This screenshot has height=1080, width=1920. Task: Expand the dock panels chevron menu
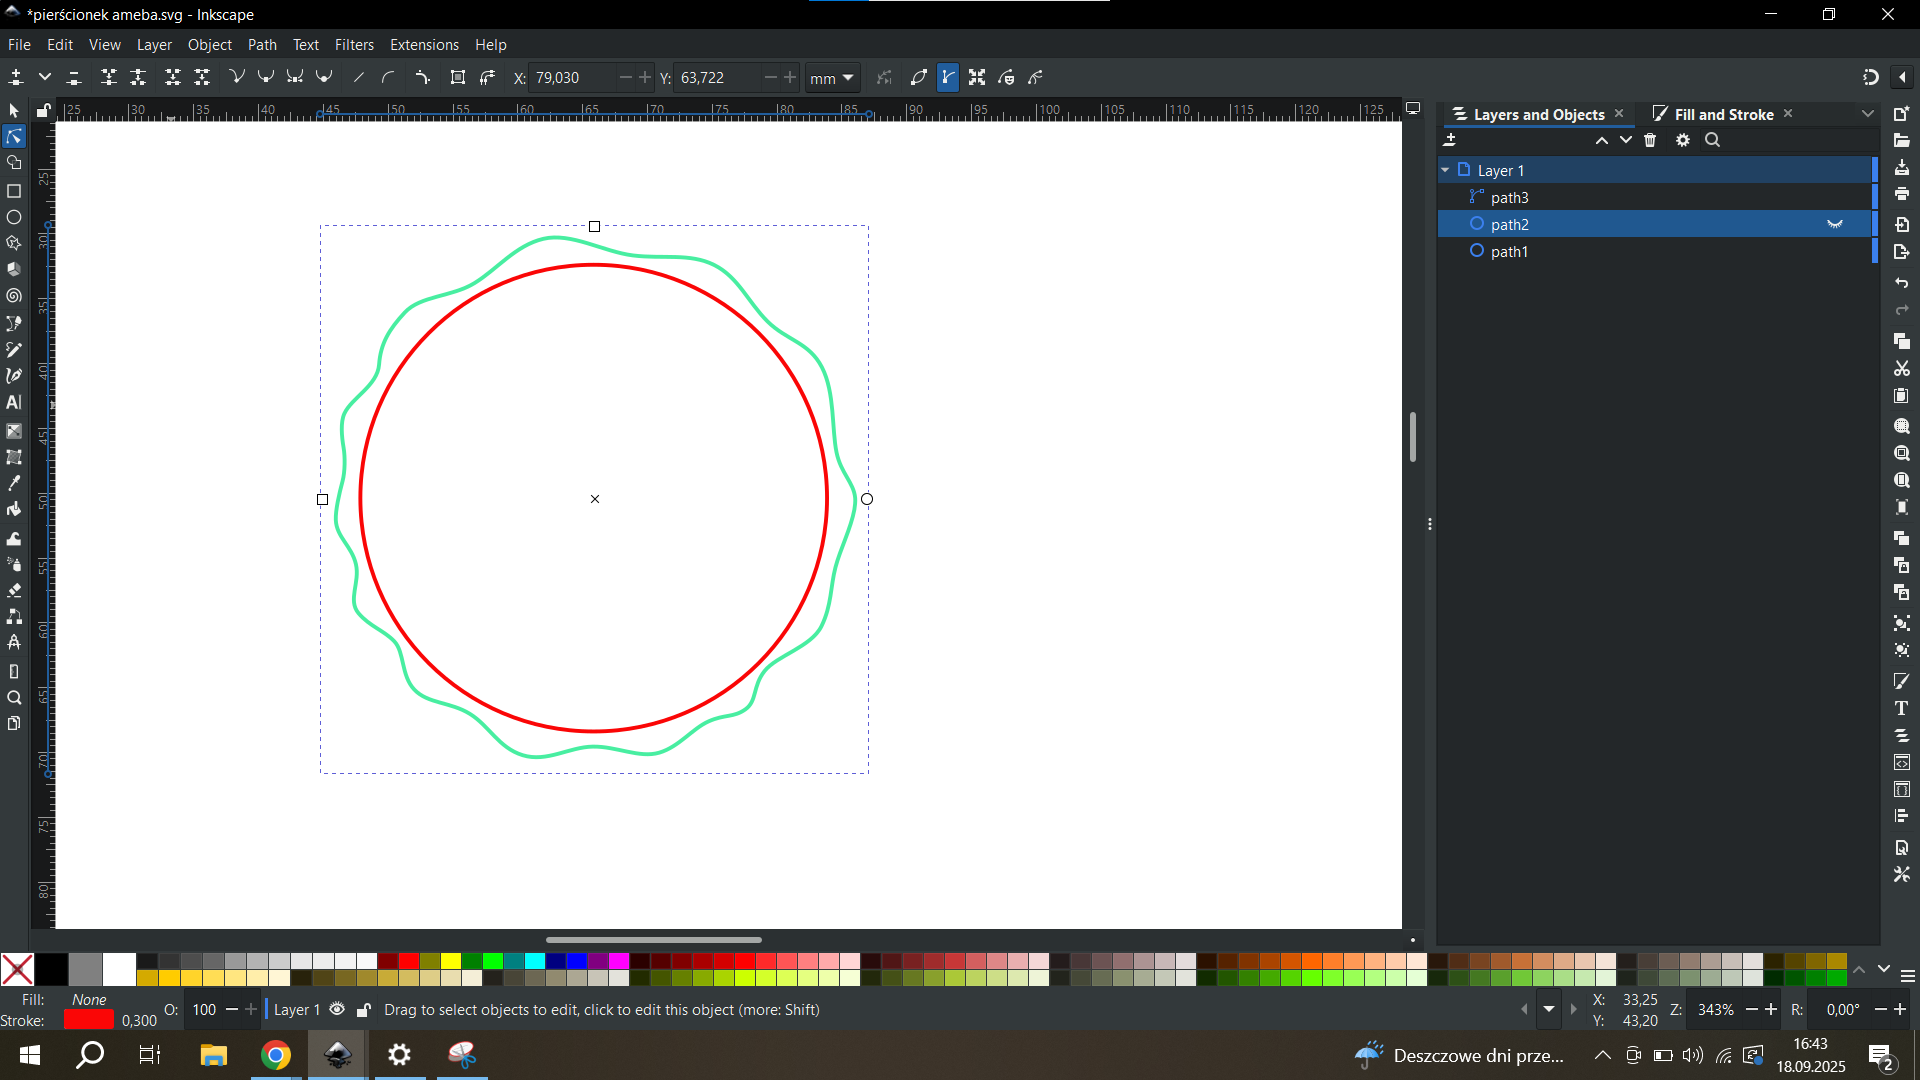tap(1867, 114)
